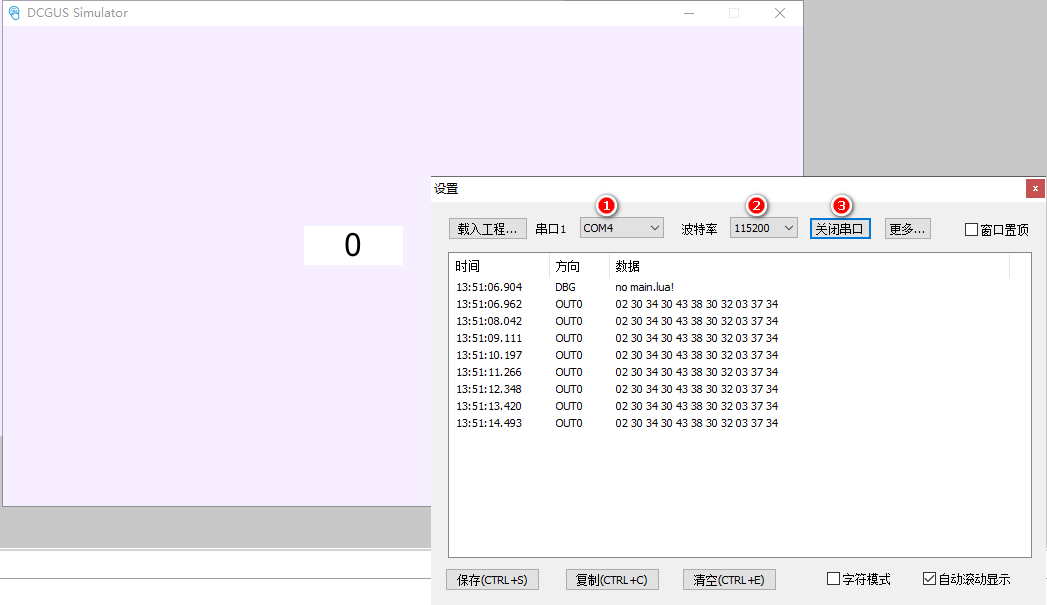Click the 复制(CTRL+C) copy button

tap(612, 580)
